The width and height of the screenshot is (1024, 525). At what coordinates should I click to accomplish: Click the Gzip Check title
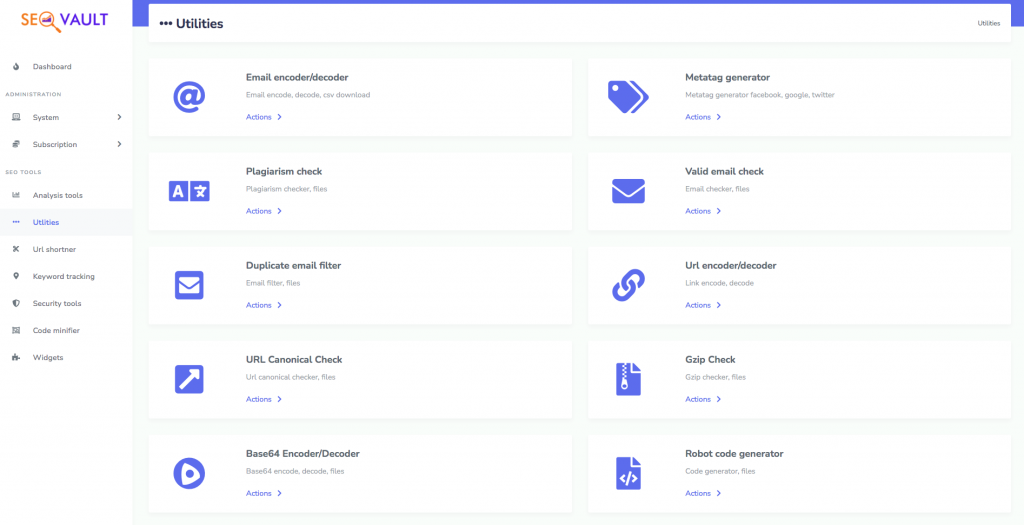pyautogui.click(x=711, y=360)
